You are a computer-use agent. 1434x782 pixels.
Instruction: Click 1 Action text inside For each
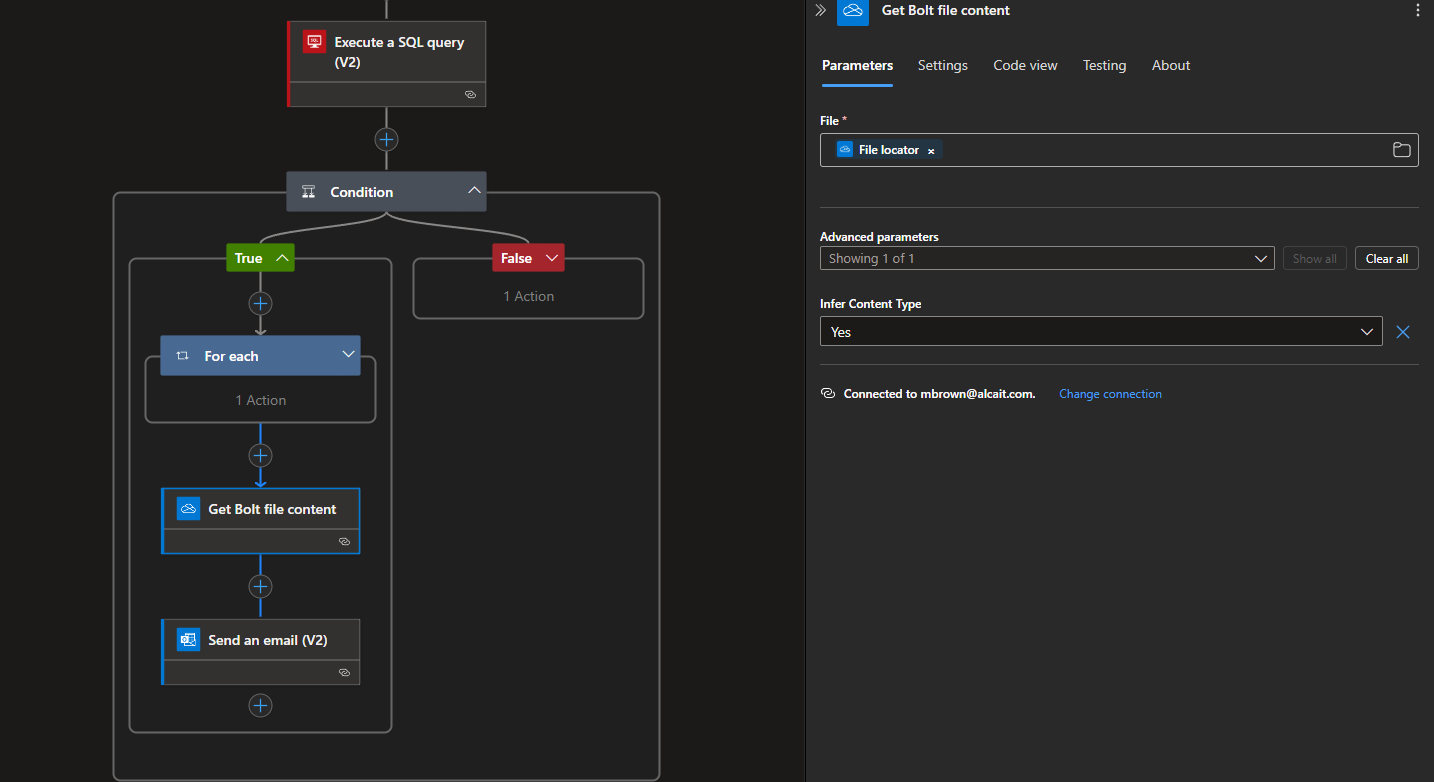click(x=260, y=400)
